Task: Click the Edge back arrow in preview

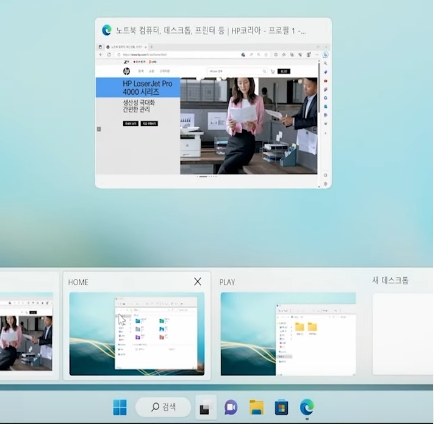Action: coord(101,54)
